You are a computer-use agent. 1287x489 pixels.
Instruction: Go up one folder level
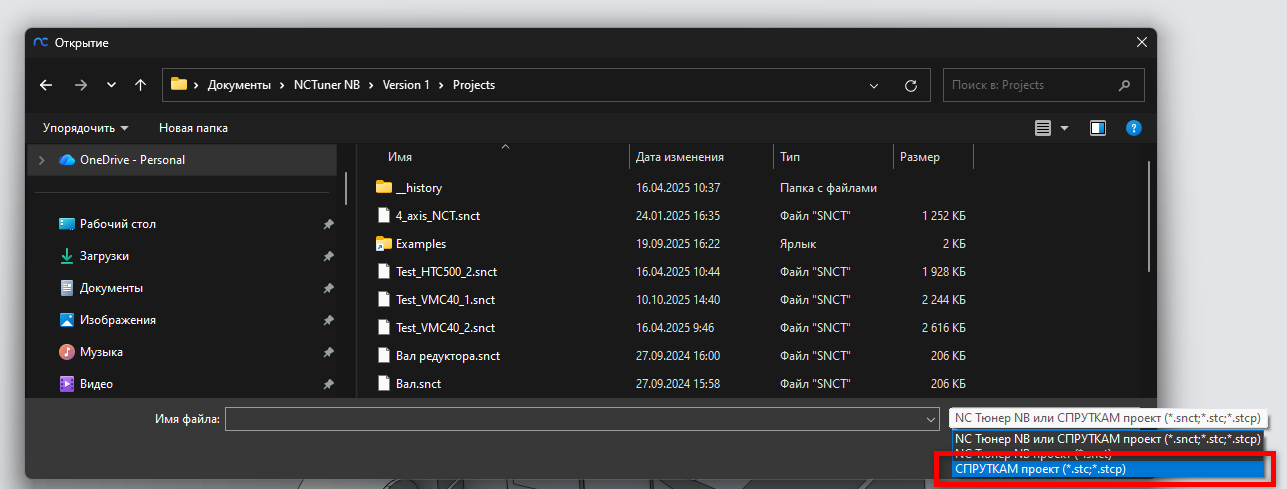point(141,86)
